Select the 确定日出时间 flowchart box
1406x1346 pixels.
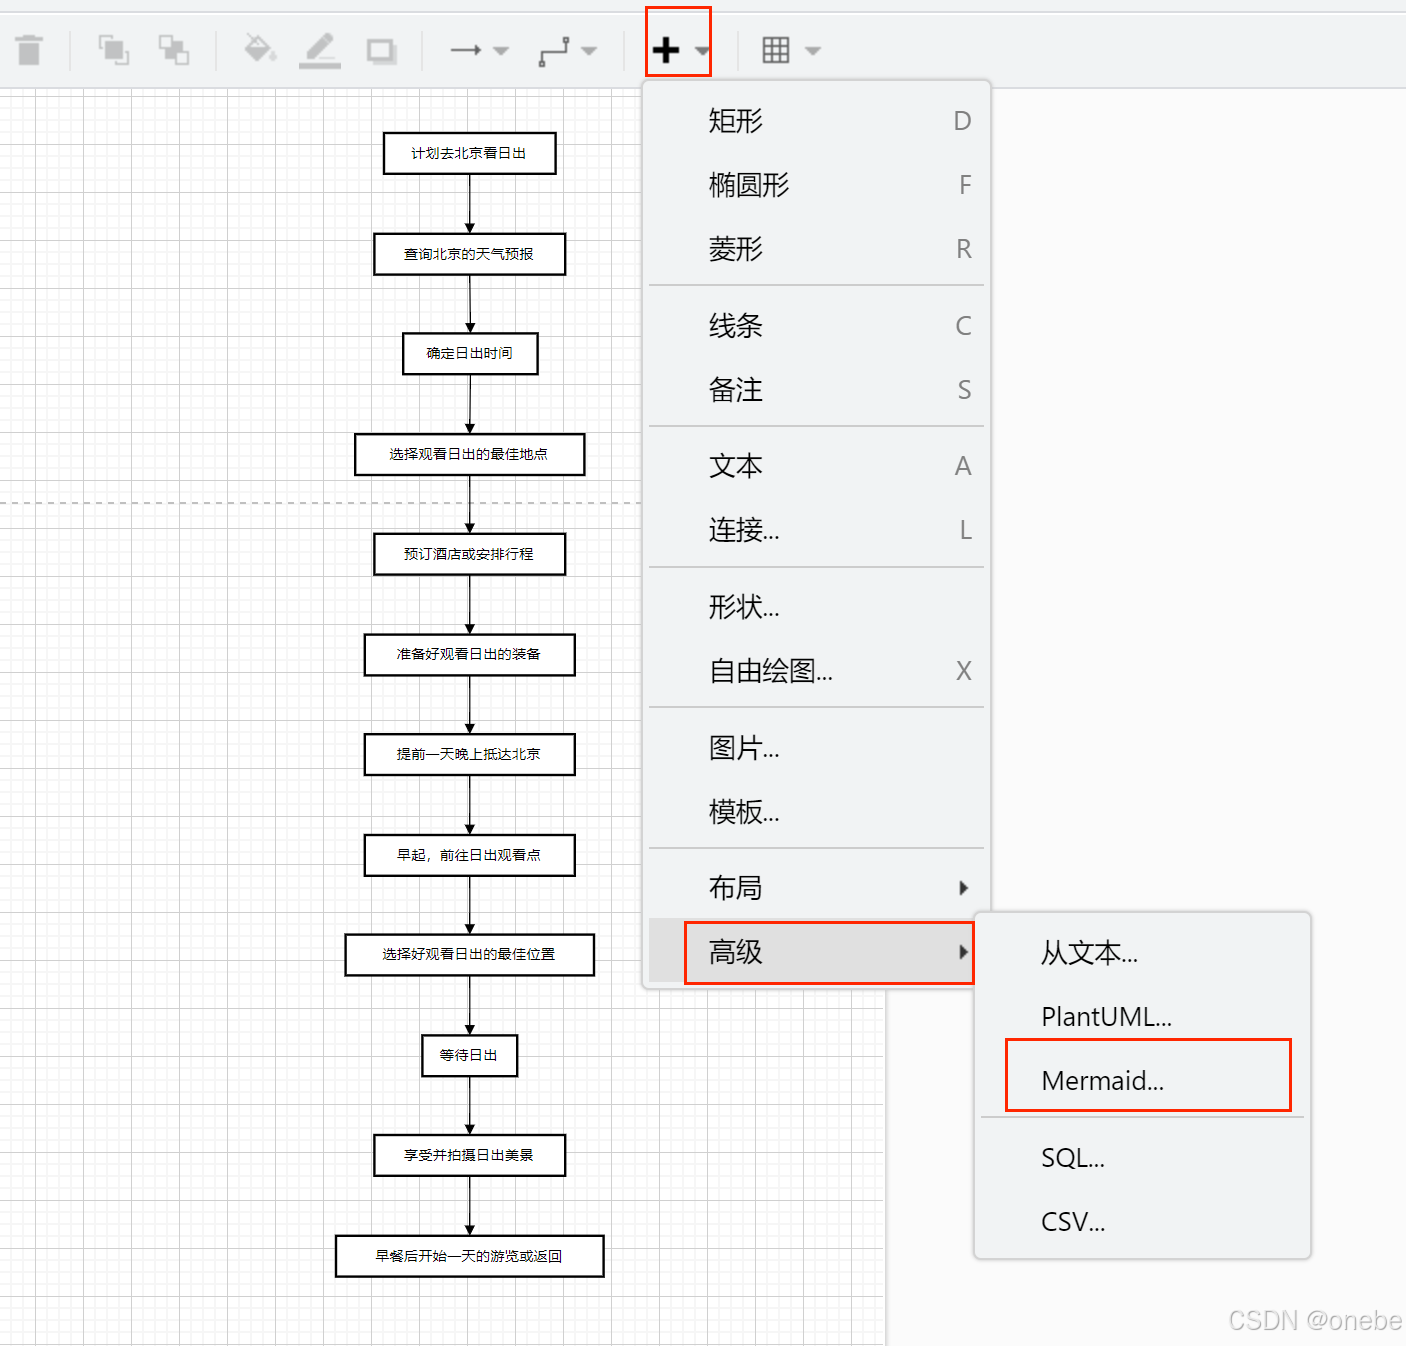coord(470,354)
